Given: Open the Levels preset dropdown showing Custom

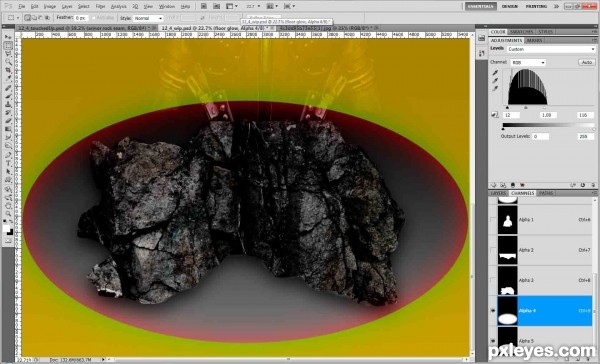Looking at the screenshot, I should [x=551, y=49].
